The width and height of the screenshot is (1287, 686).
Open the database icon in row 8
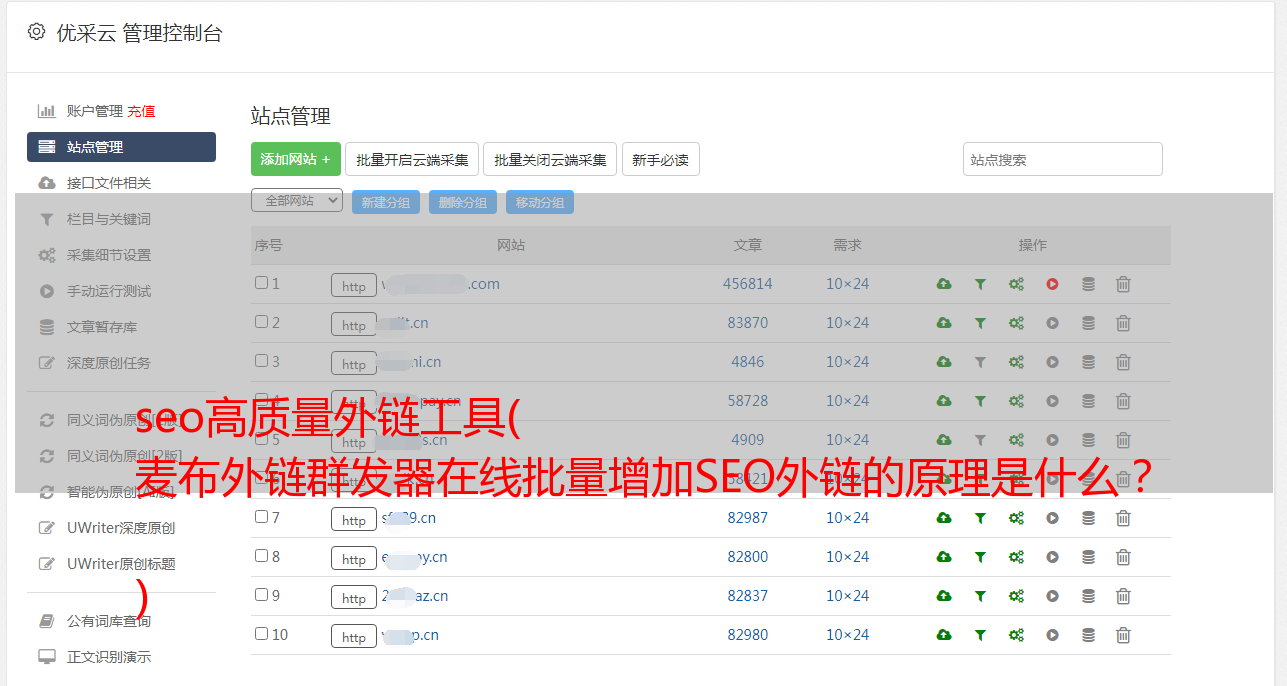[1088, 557]
